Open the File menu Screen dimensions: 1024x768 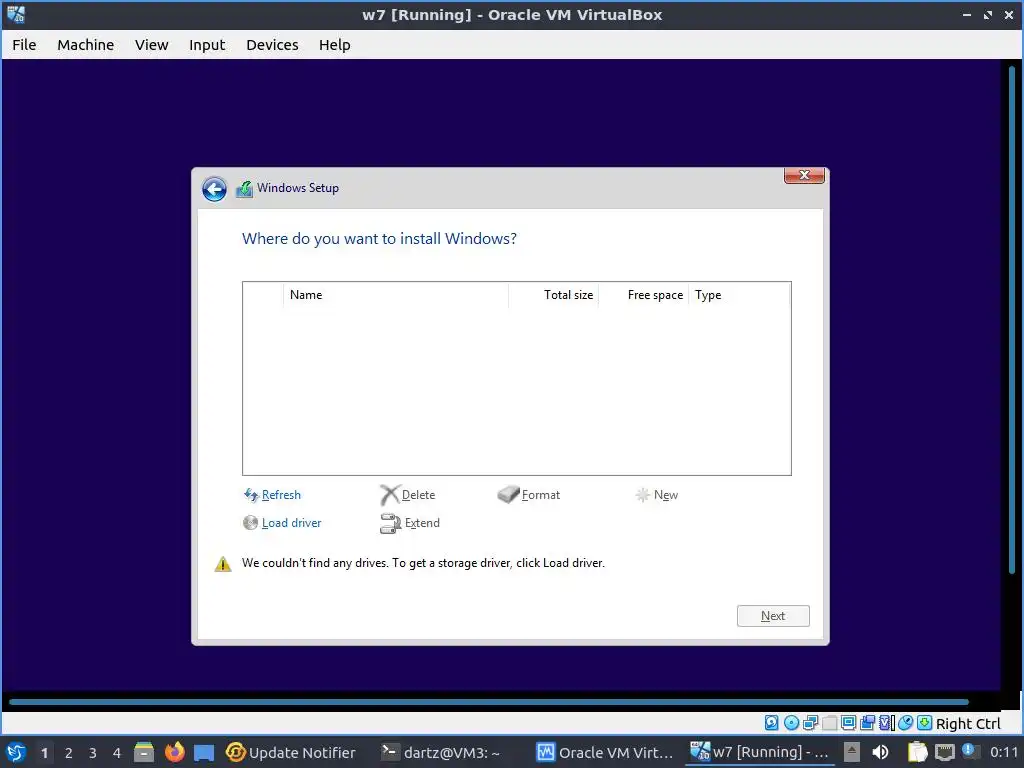click(24, 45)
